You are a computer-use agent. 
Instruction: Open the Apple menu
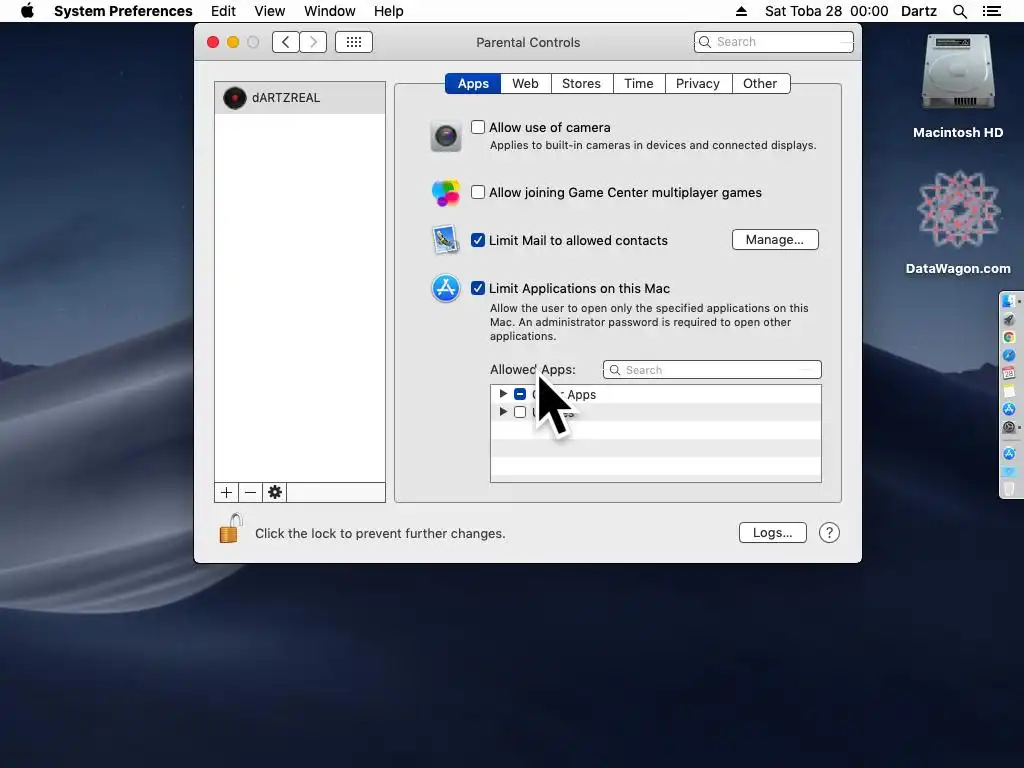click(27, 11)
